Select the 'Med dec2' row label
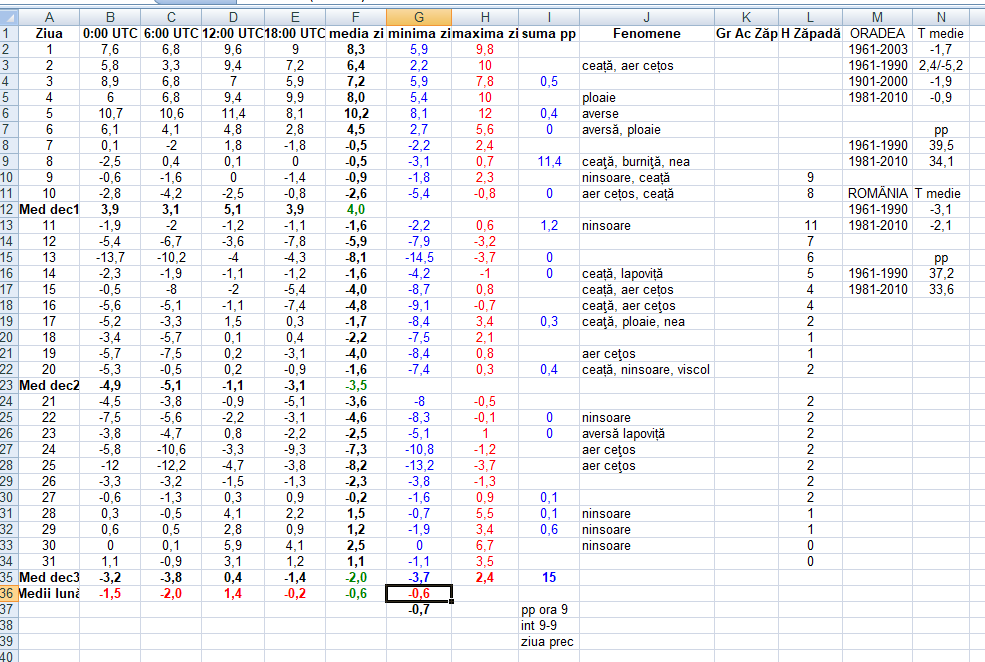Image resolution: width=985 pixels, height=662 pixels. point(49,386)
